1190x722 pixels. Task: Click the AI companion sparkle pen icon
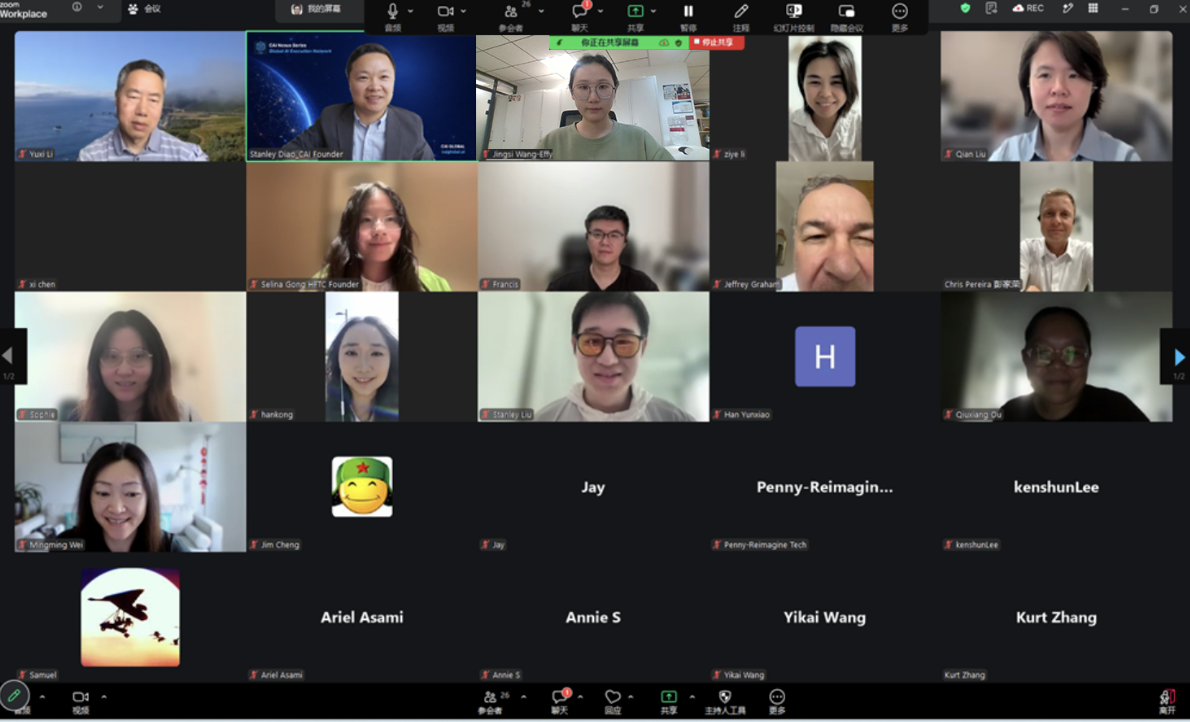point(1068,8)
